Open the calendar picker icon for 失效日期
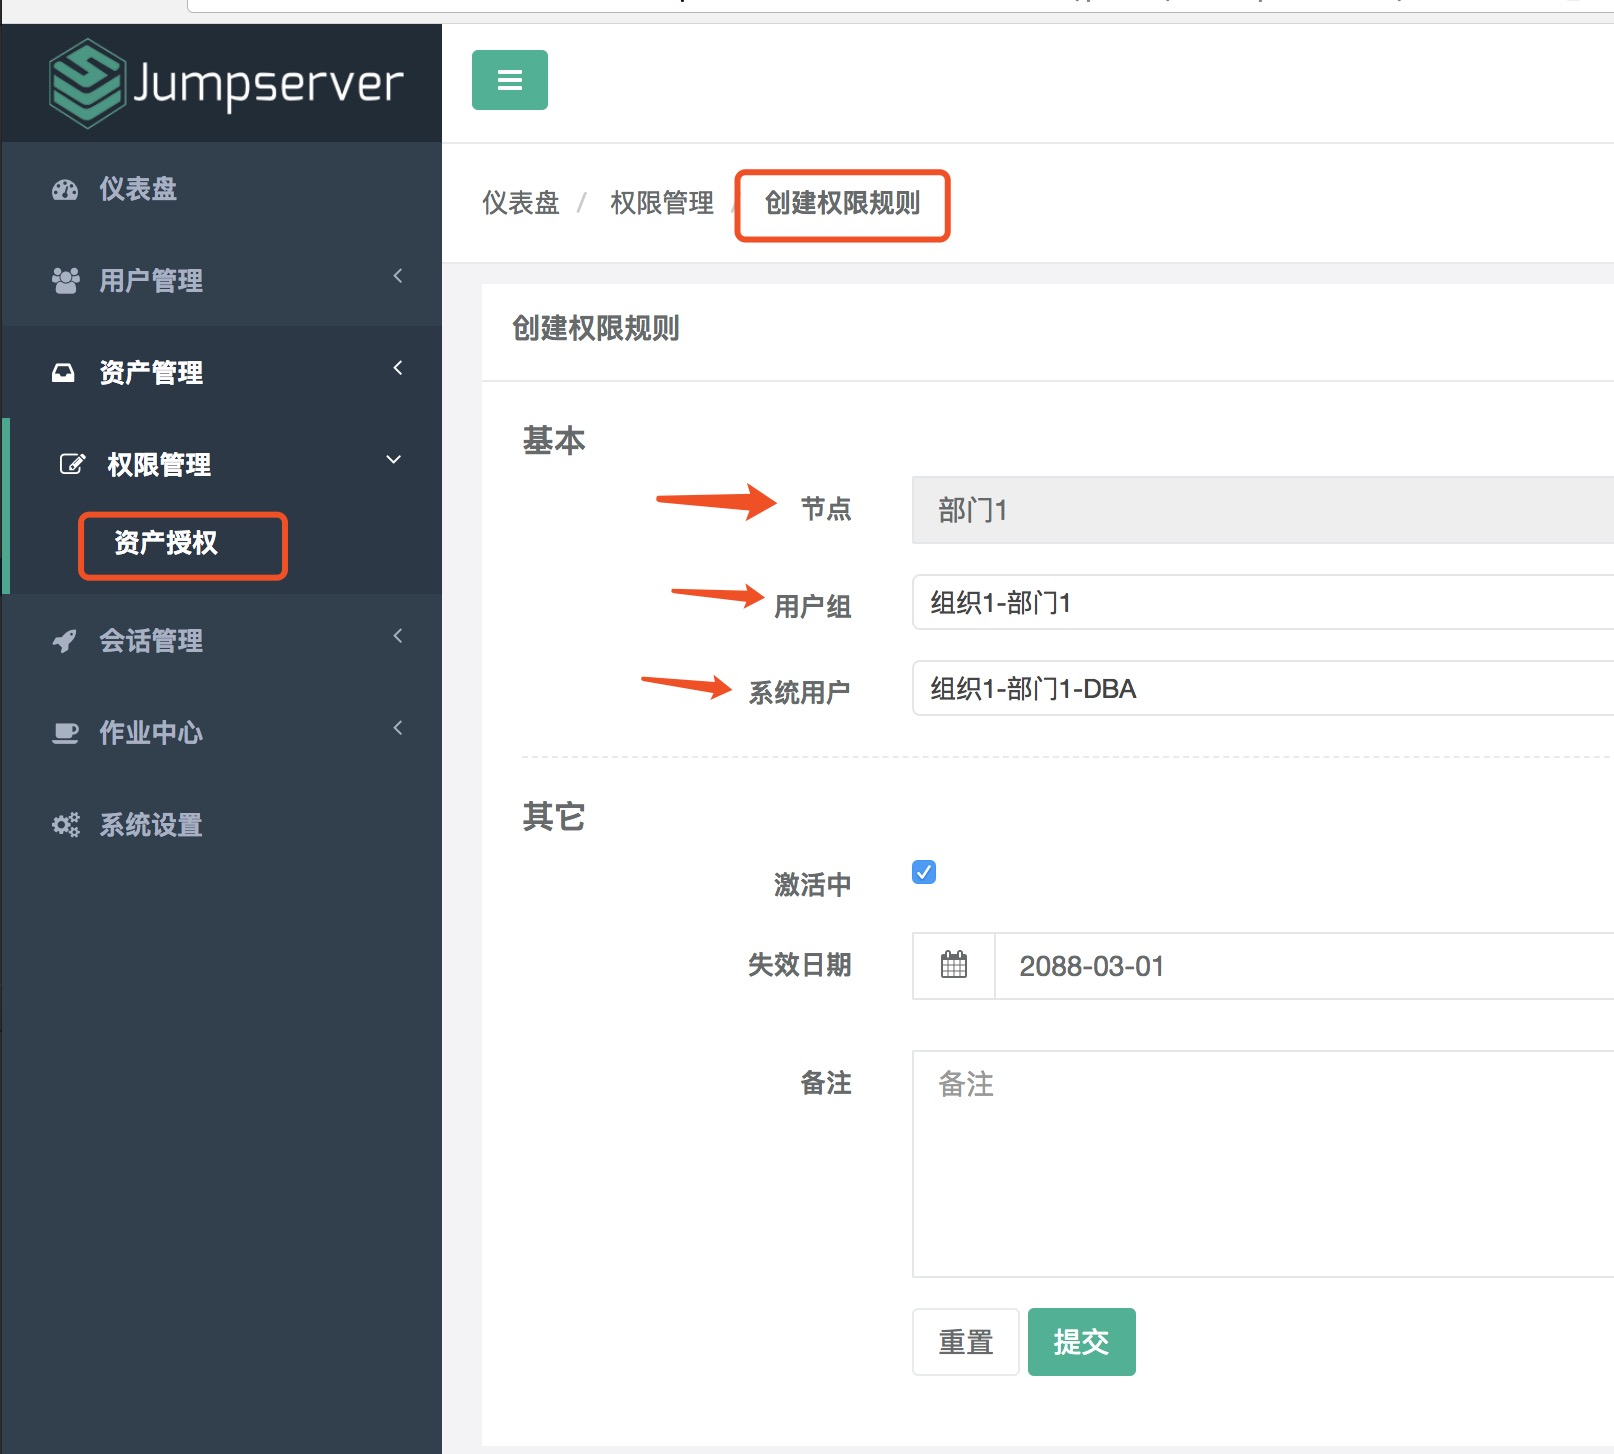 954,966
